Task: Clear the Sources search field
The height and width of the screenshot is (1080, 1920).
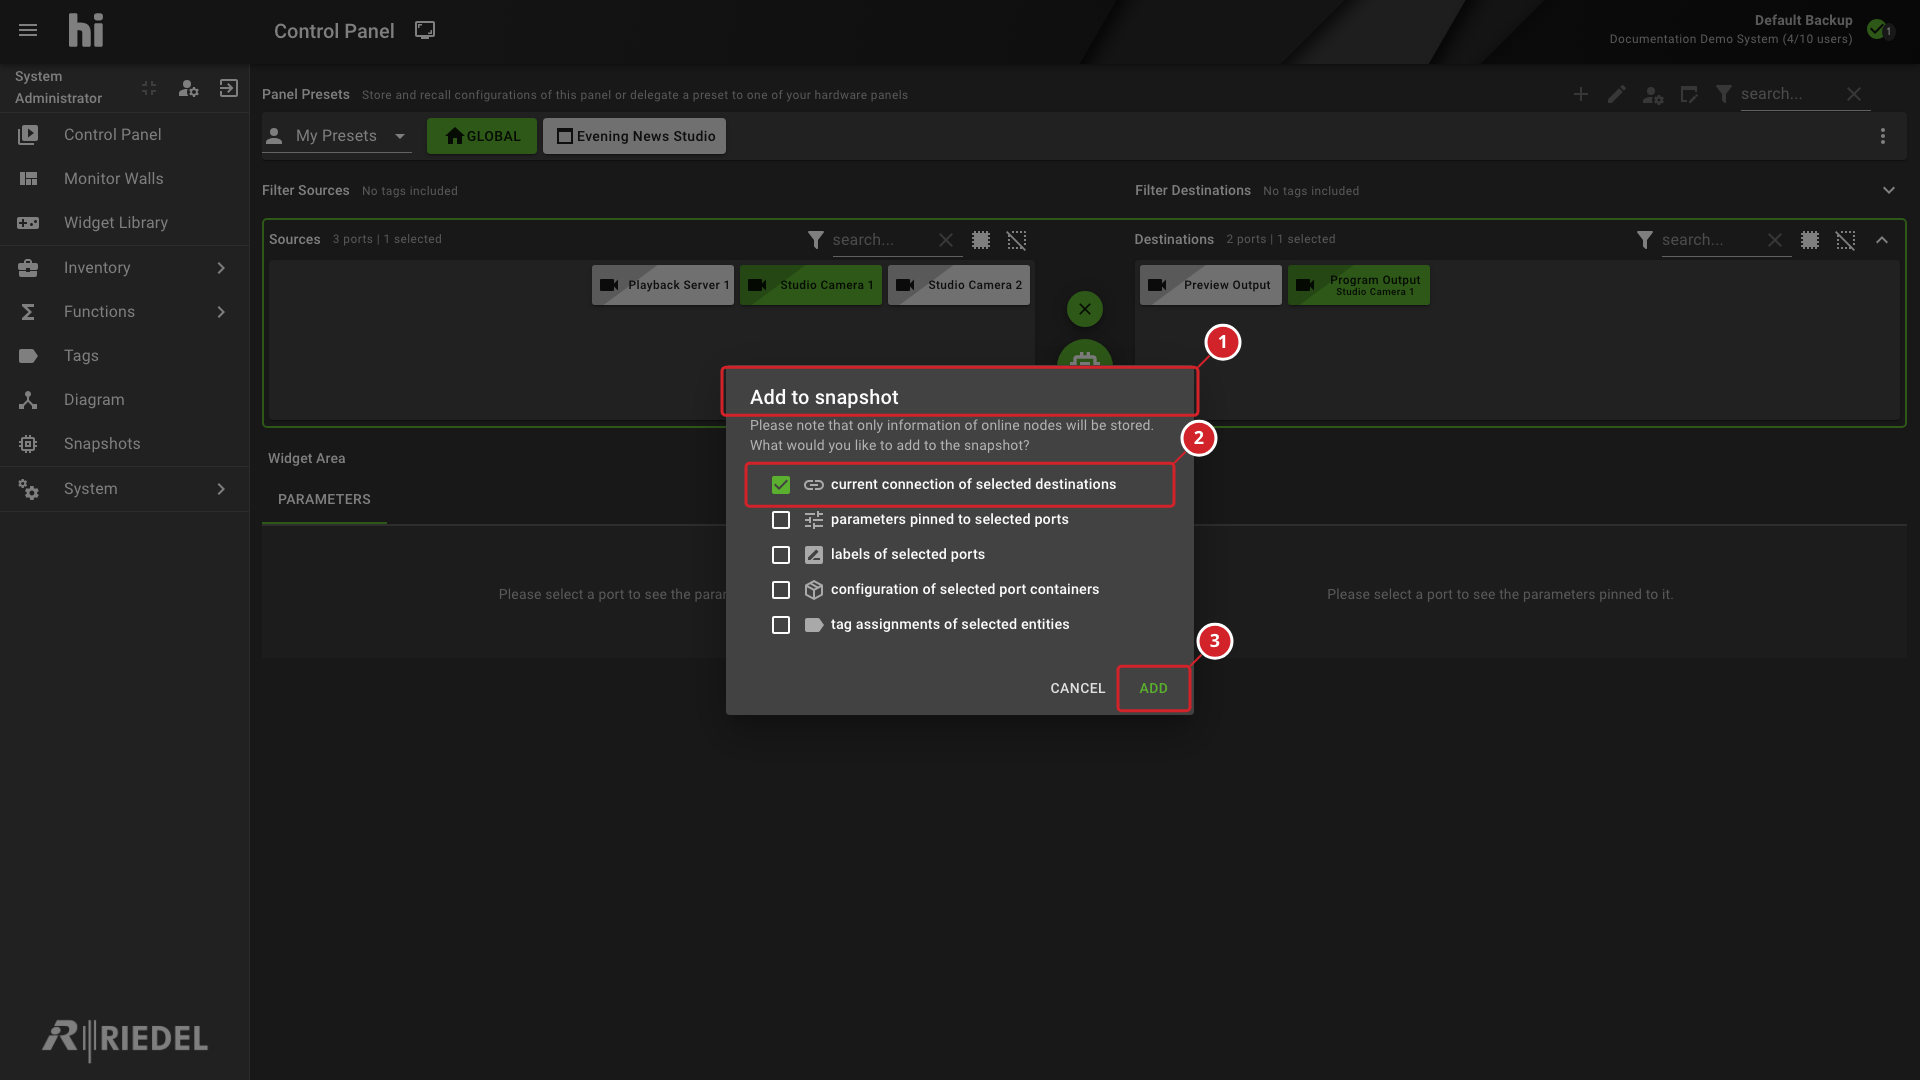Action: coord(946,240)
